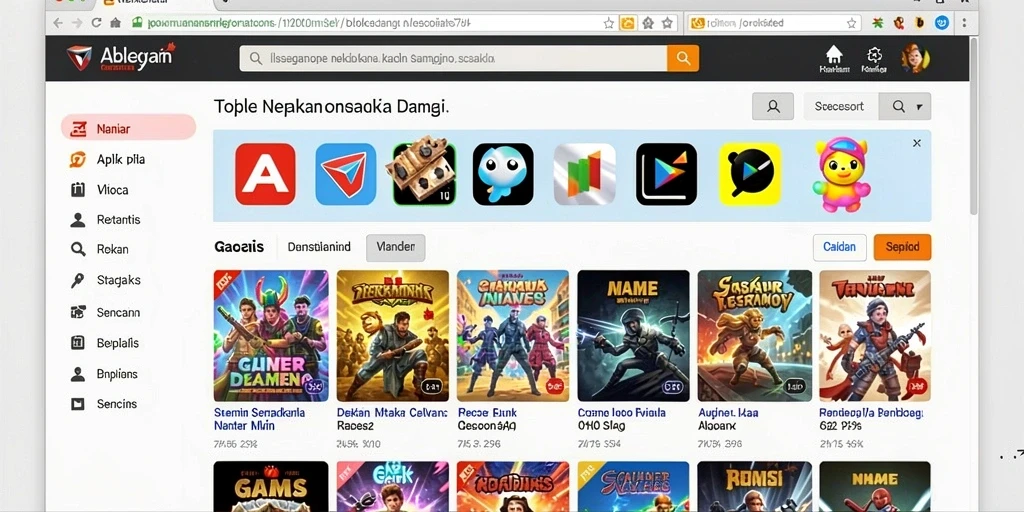Click the browser home button
This screenshot has width=1024, height=512.
tap(115, 23)
